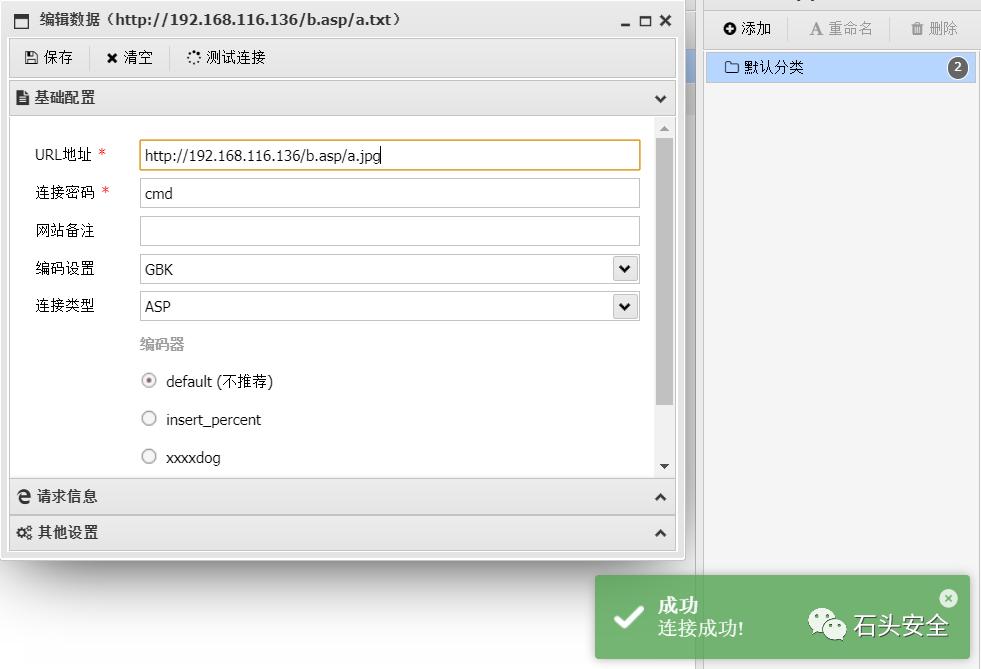Click the 连接成功! message text
The image size is (981, 669).
[x=700, y=628]
